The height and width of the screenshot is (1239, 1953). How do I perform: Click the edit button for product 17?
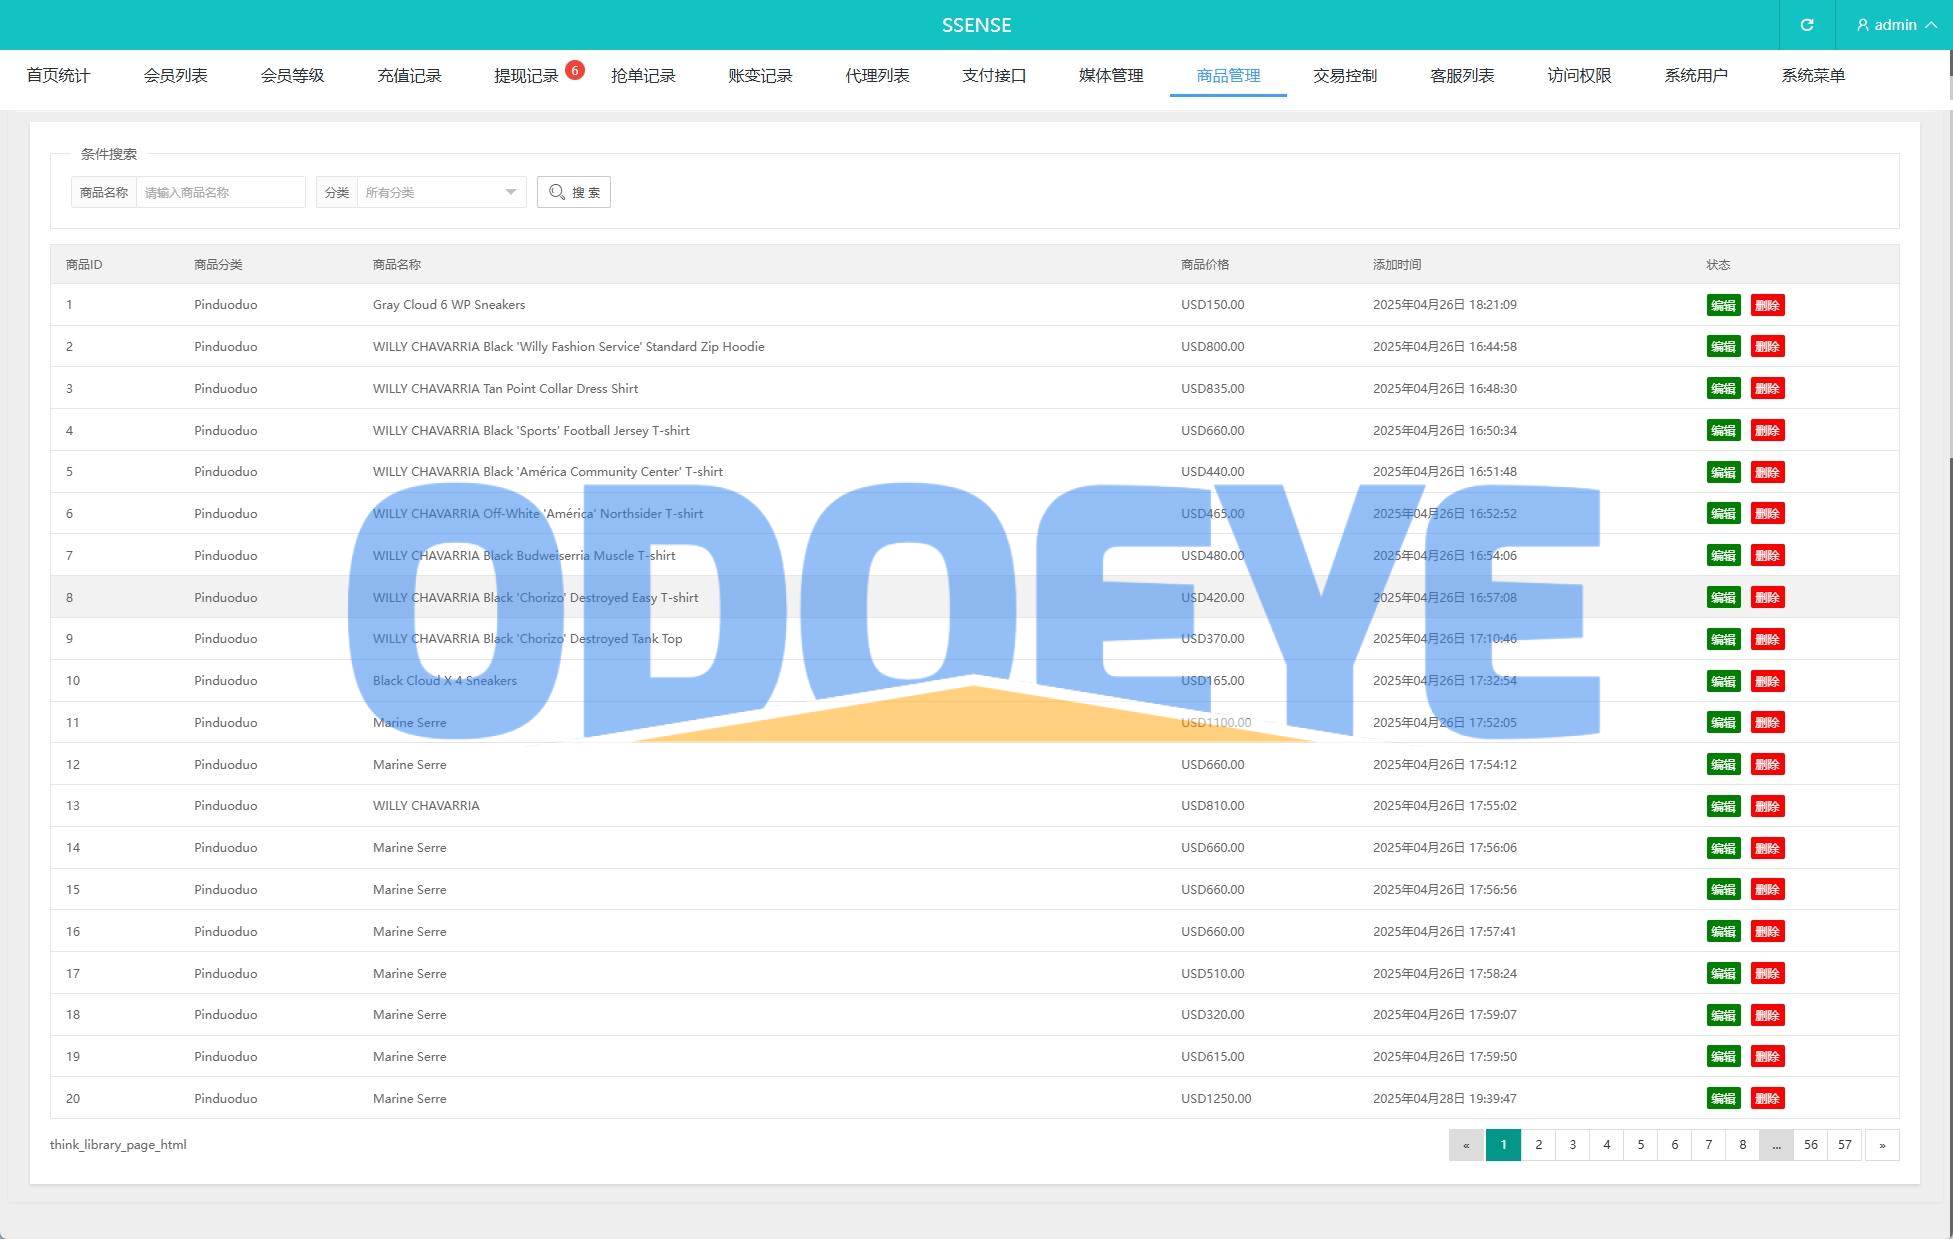tap(1722, 974)
